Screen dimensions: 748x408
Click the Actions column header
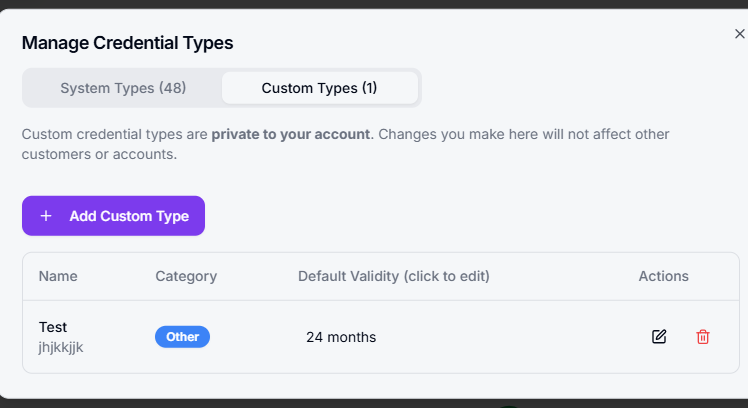coord(663,276)
